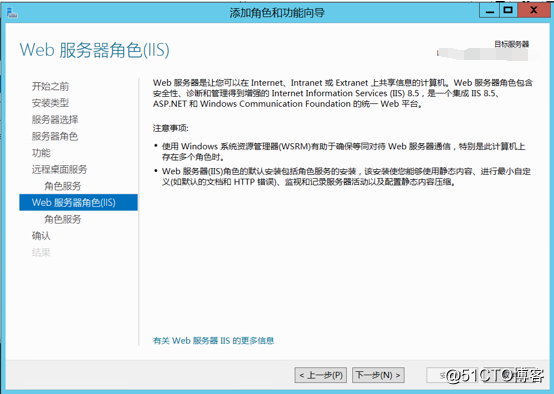Image resolution: width=554 pixels, height=394 pixels.
Task: Select the 功能 step
Action: [41, 153]
